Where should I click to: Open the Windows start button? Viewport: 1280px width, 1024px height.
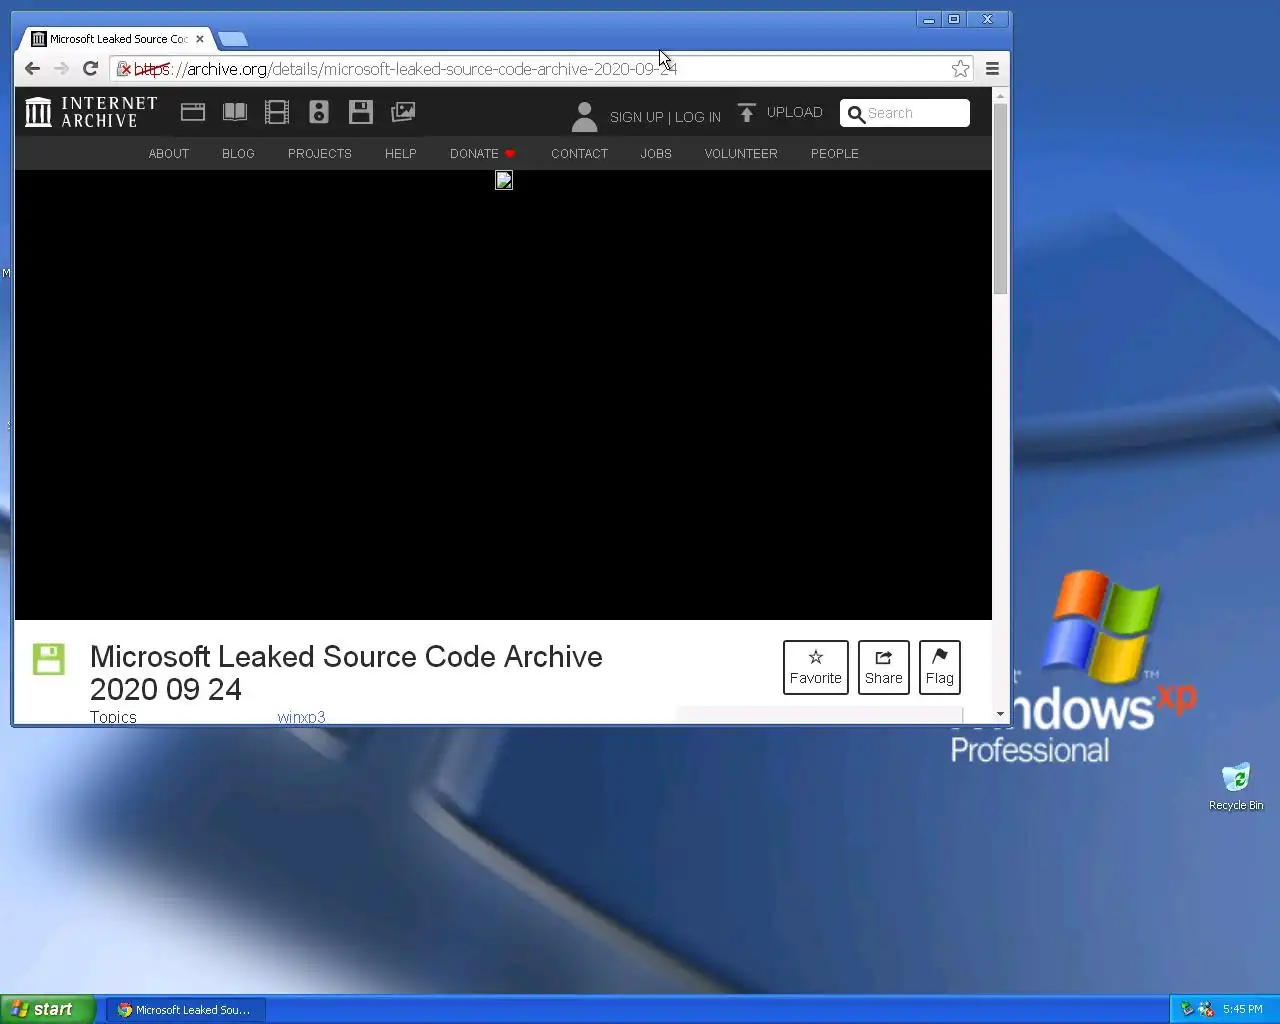[x=48, y=1009]
